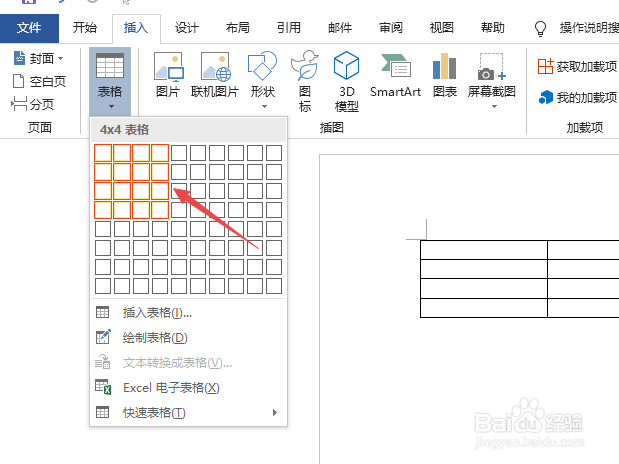Click the Excel spreadsheet icon

pyautogui.click(x=103, y=387)
